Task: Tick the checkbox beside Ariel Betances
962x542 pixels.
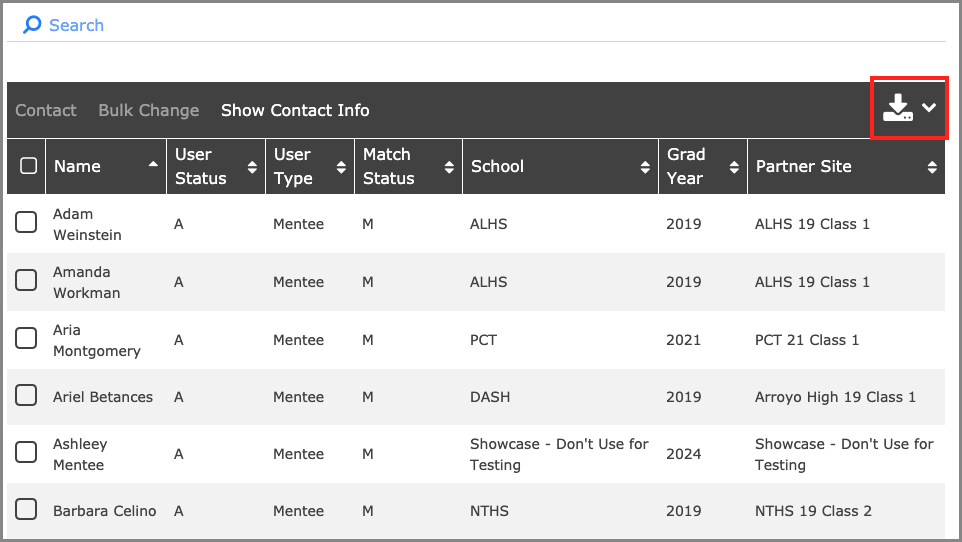Action: click(x=26, y=397)
